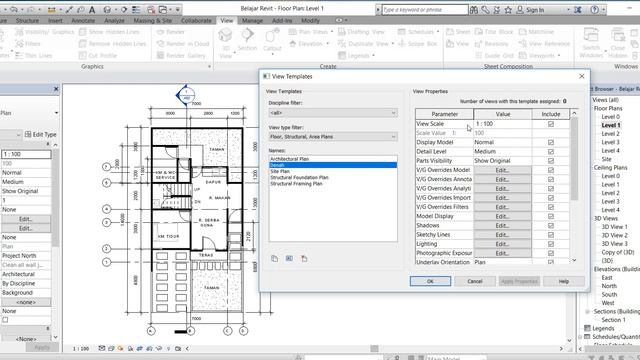Click the Title Block tool
This screenshot has height=360, width=640.
(494, 32)
